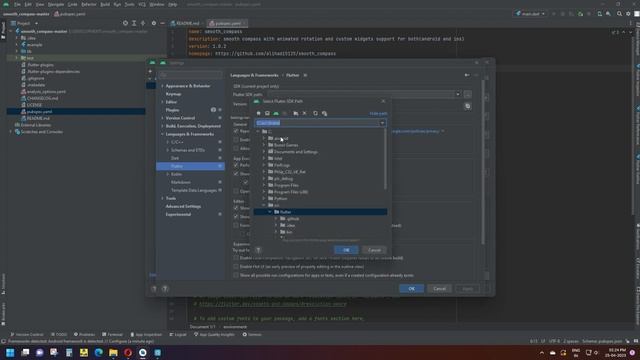Open path history dropdown in SDK chooser
This screenshot has width=640, height=360.
click(382, 123)
